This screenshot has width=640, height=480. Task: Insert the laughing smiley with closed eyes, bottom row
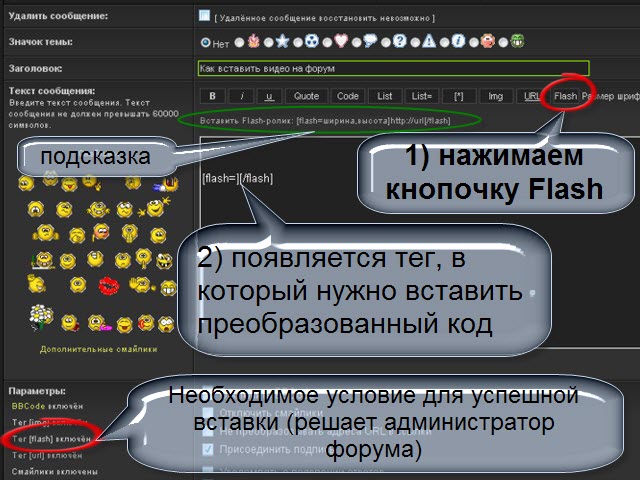pyautogui.click(x=124, y=325)
